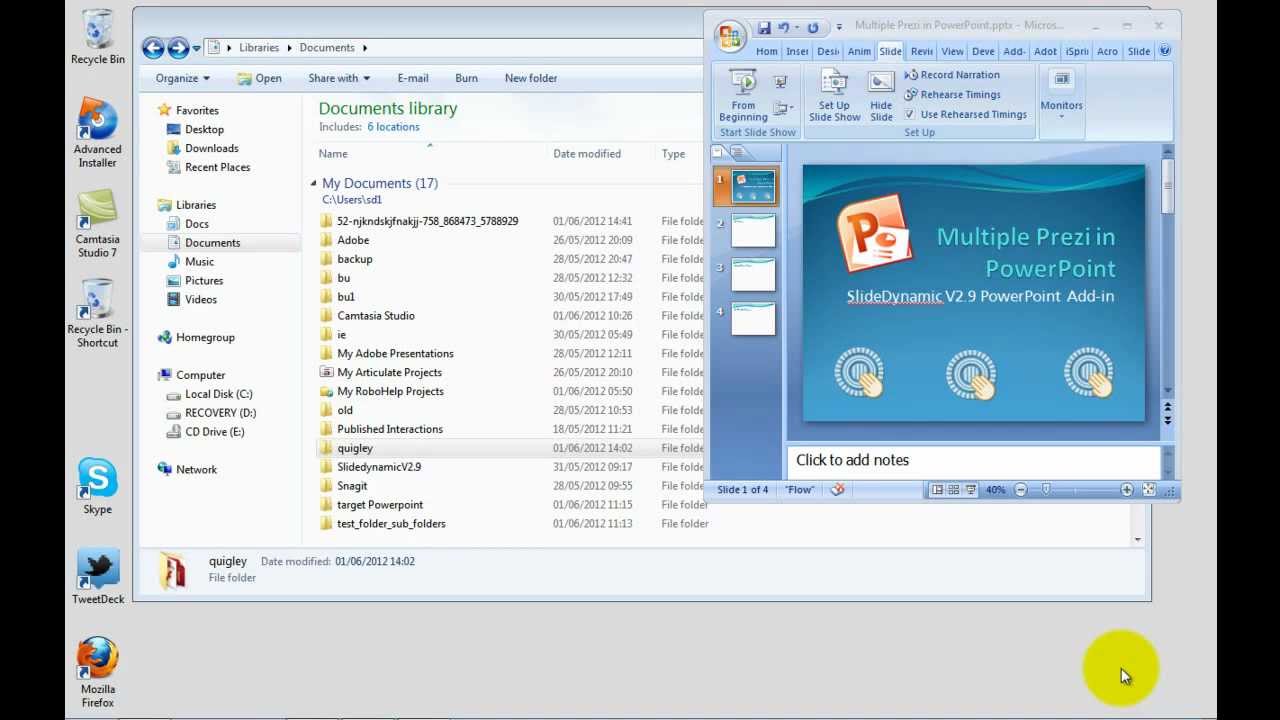Zoom in with plus button
Screen dimensions: 1280x720
[1127, 489]
